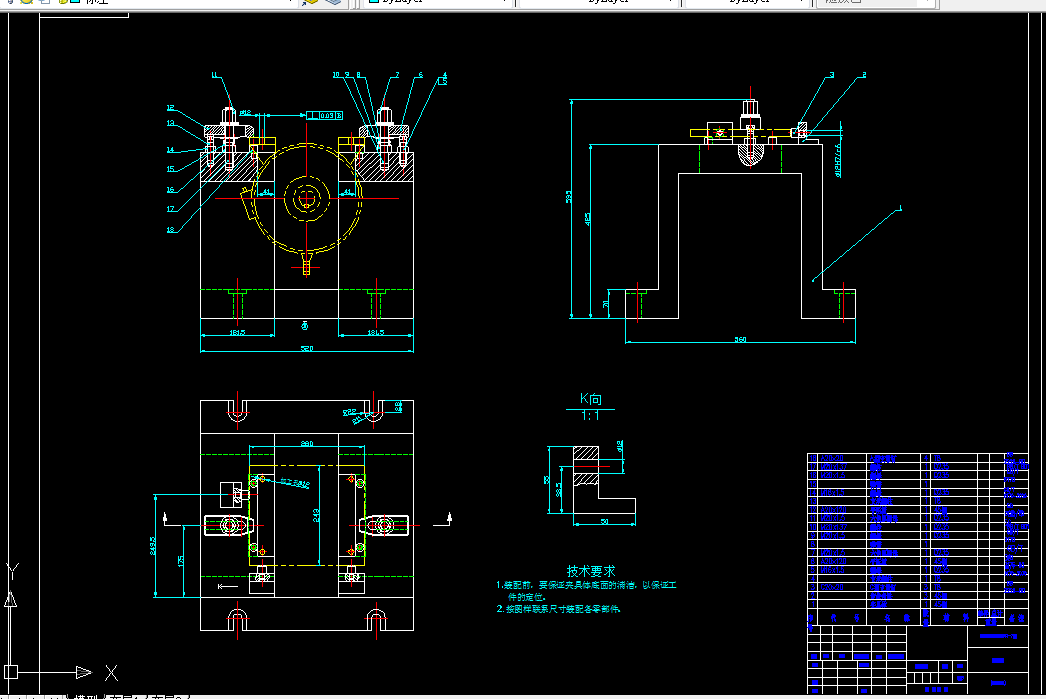
Task: Pick the left 181.5 dimension text
Action: click(237, 332)
